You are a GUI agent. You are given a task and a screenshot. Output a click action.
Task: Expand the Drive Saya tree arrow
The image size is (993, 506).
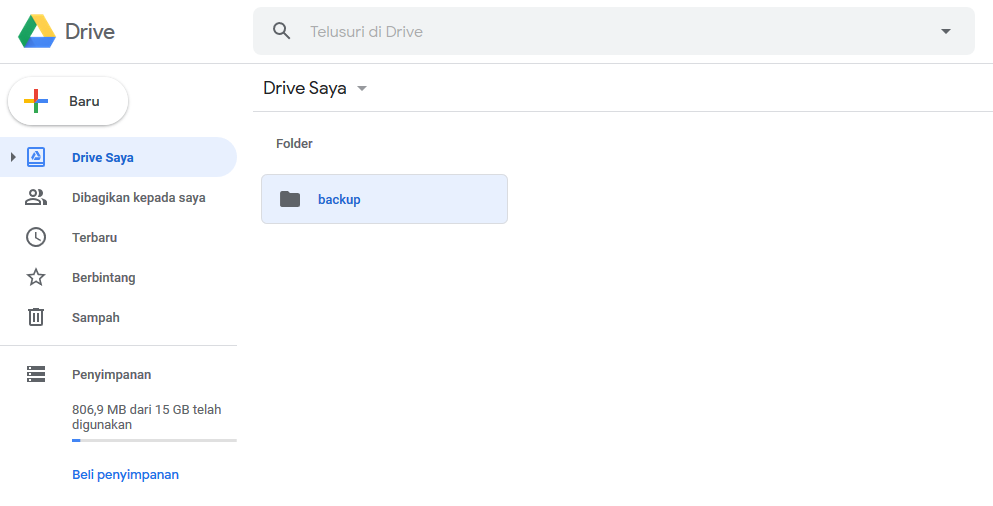(x=13, y=157)
